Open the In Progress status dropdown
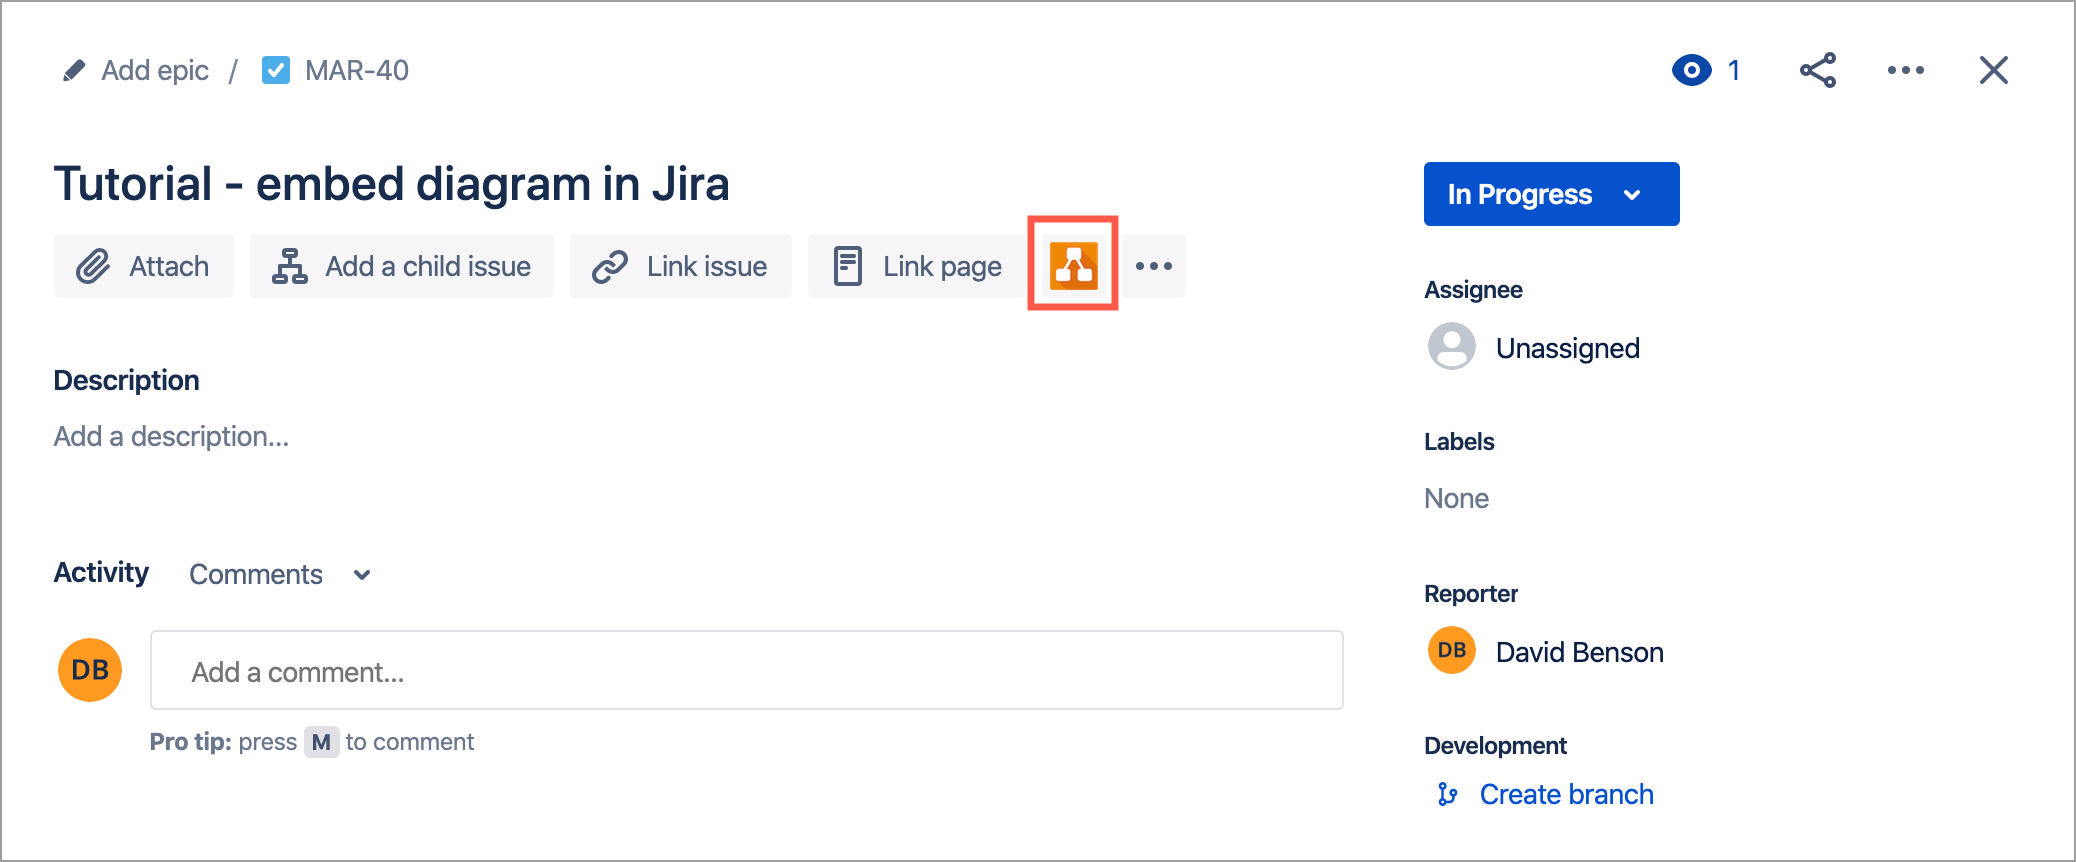The width and height of the screenshot is (2076, 862). click(1552, 194)
